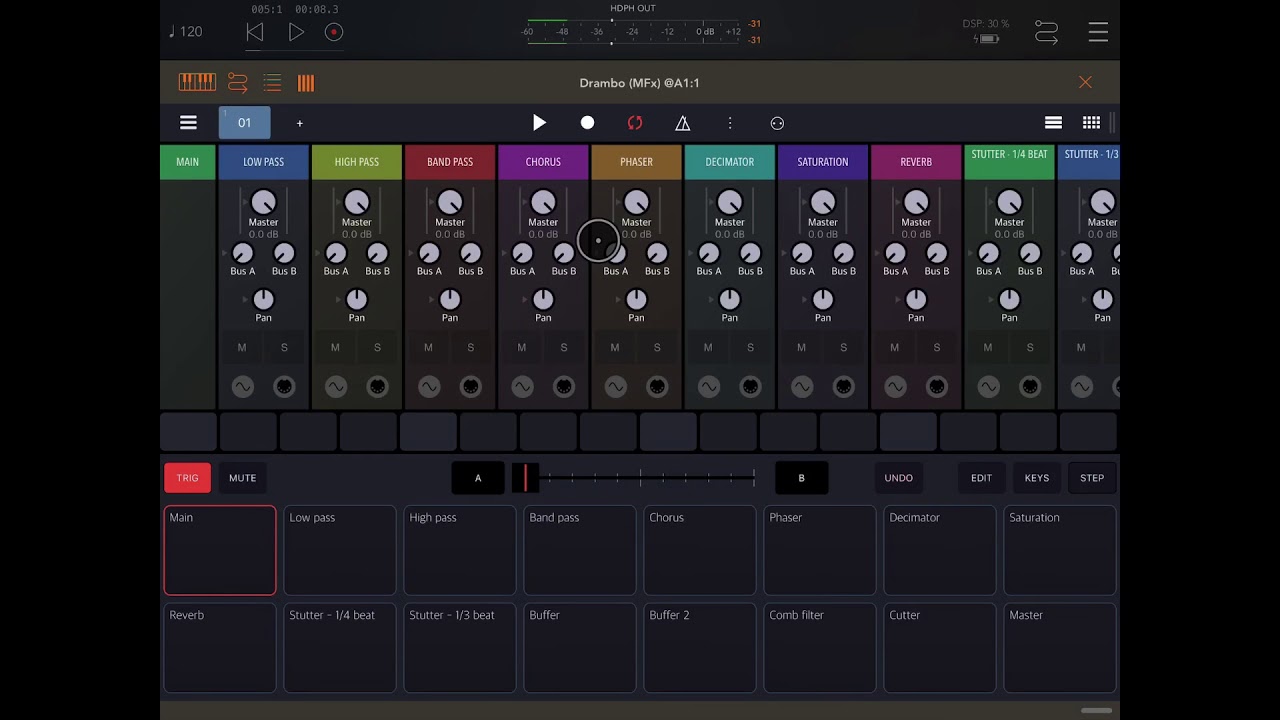Screen dimensions: 1280x720
Task: Select the LOW PASS track header
Action: 264,162
